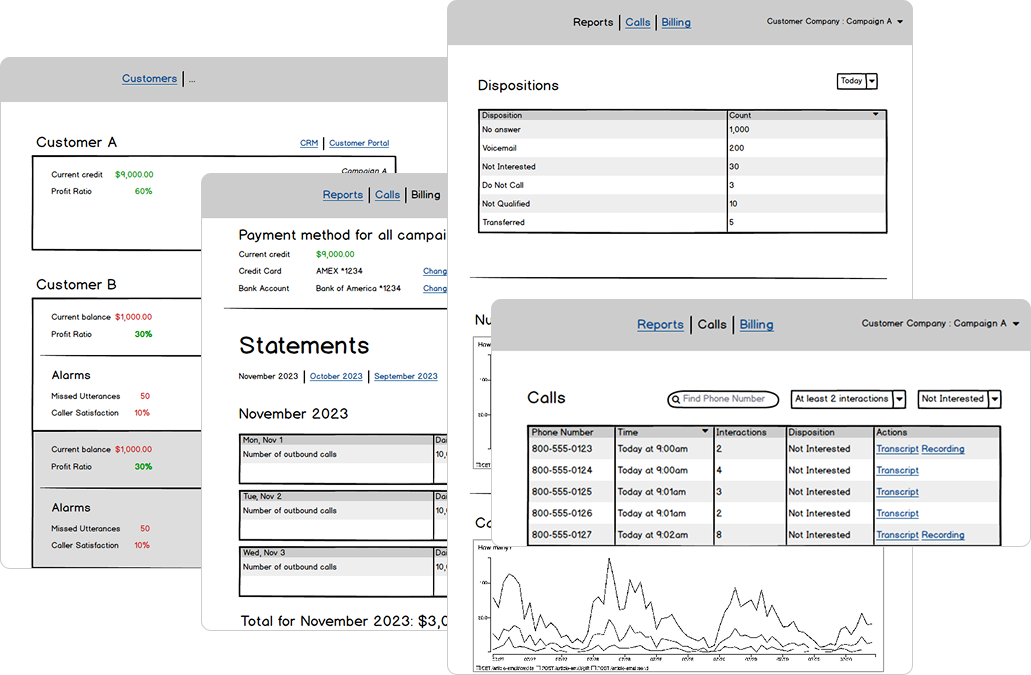Type in the Find Phone Number field

[728, 399]
